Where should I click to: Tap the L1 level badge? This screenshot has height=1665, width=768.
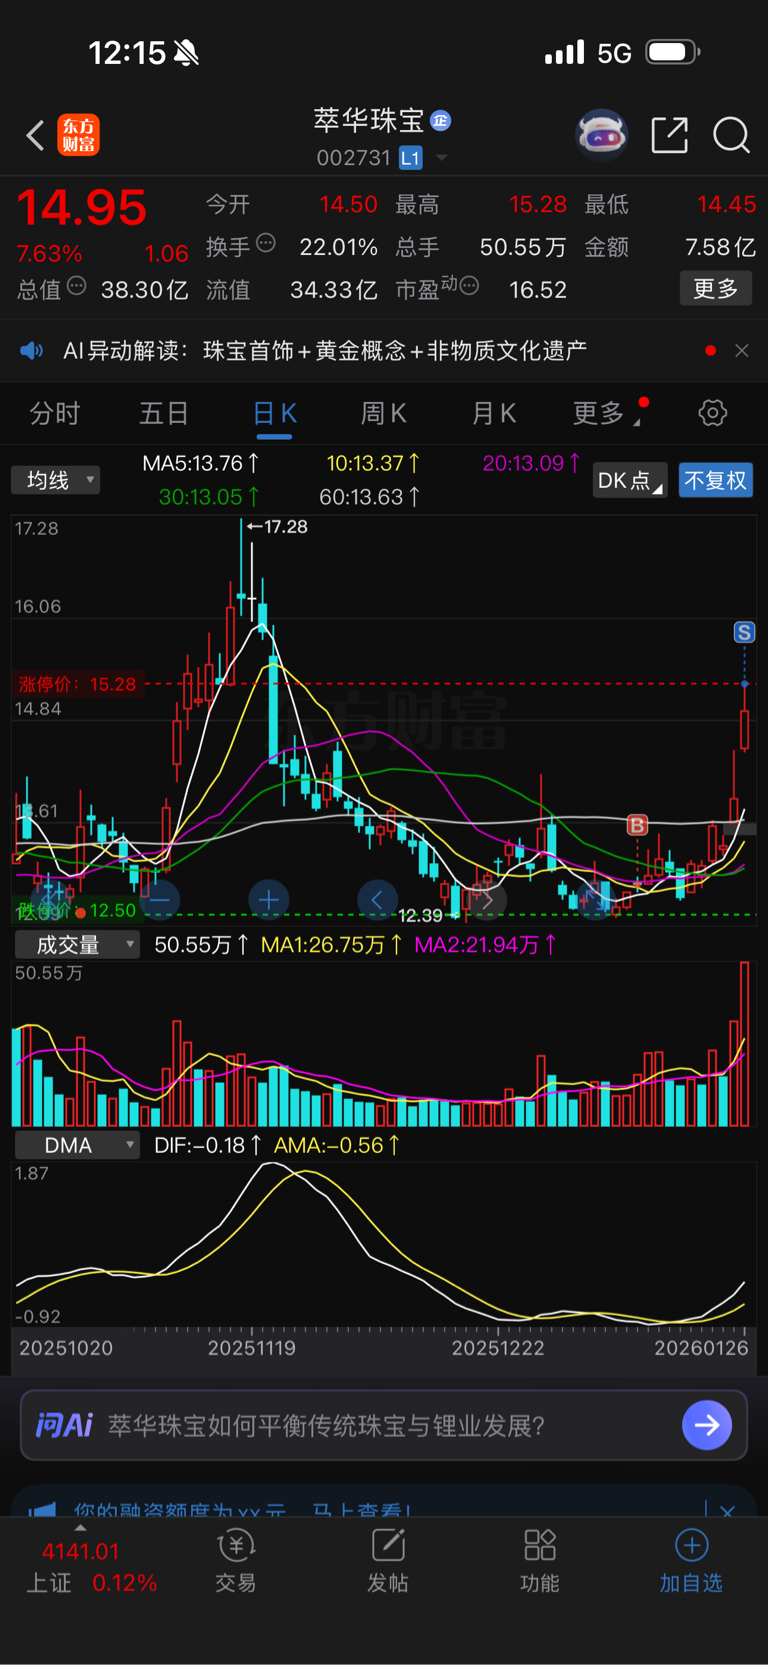410,158
